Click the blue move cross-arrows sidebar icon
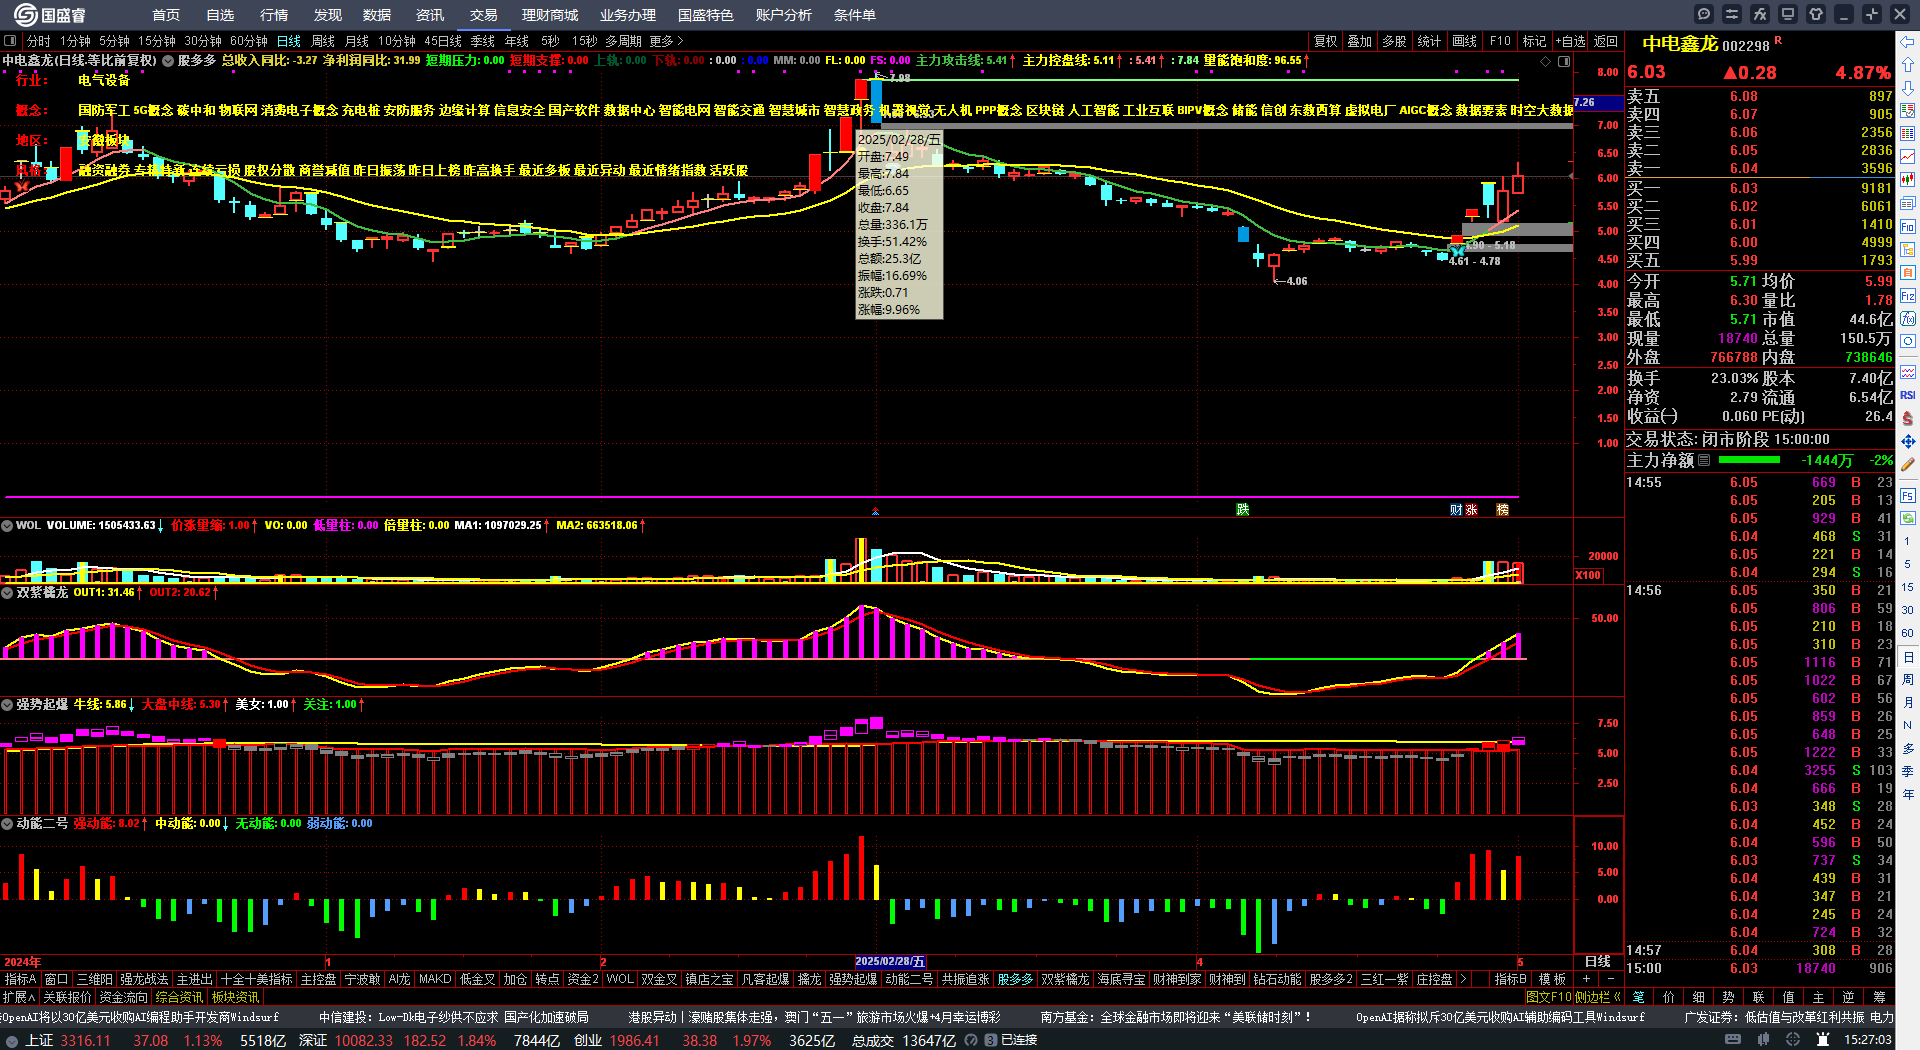Viewport: 1920px width, 1050px height. 1908,441
